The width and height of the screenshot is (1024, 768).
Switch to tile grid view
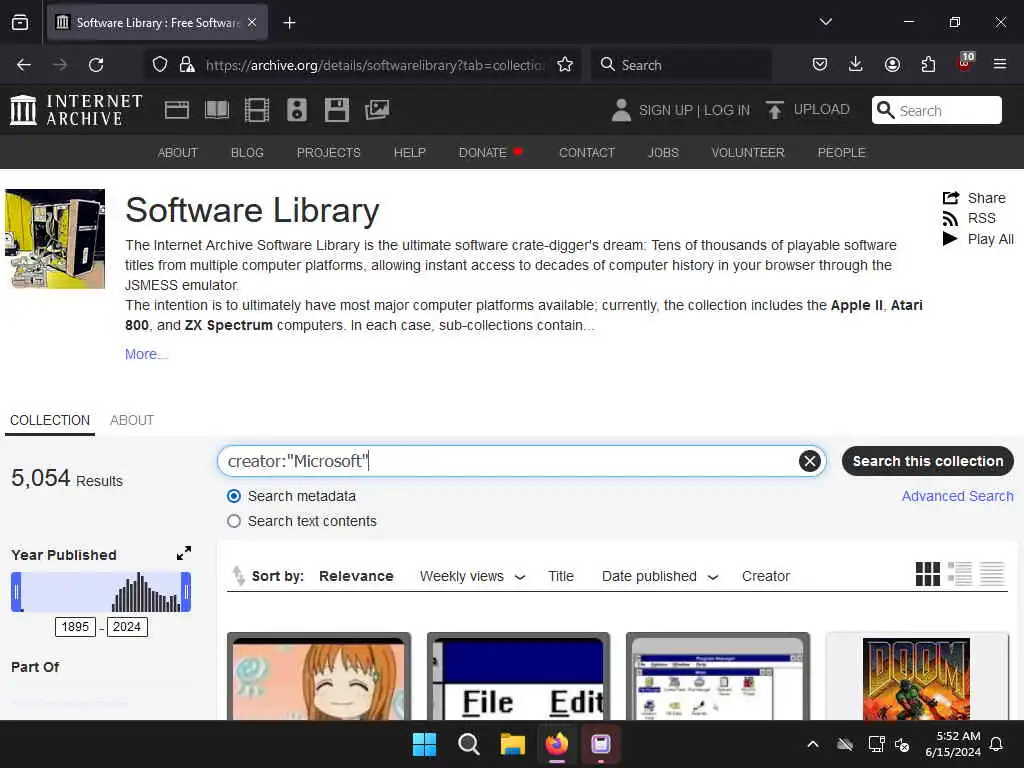click(x=927, y=574)
